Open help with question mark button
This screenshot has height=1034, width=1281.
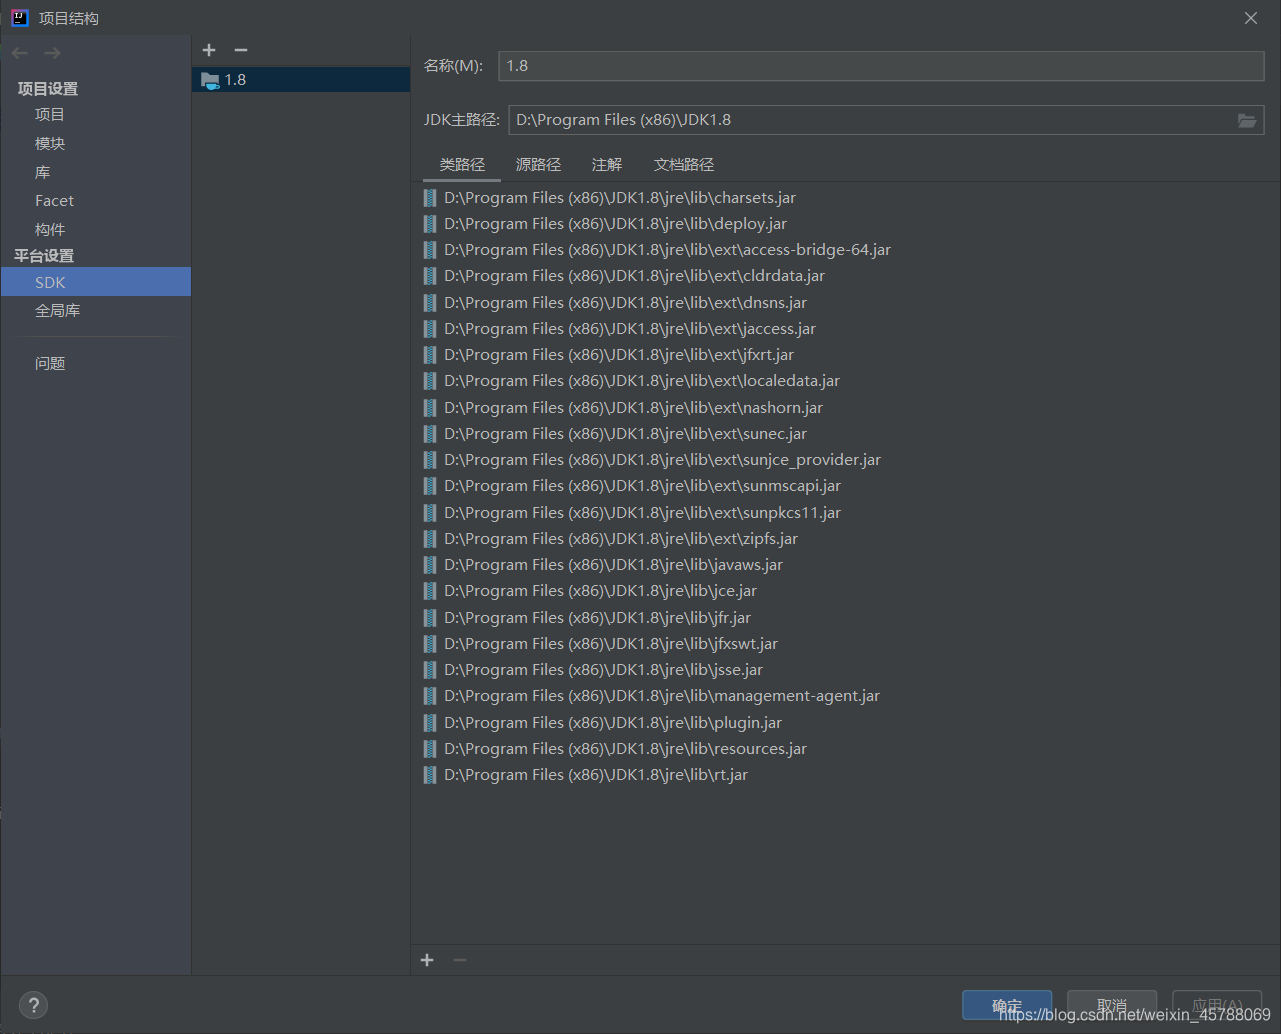click(33, 1005)
